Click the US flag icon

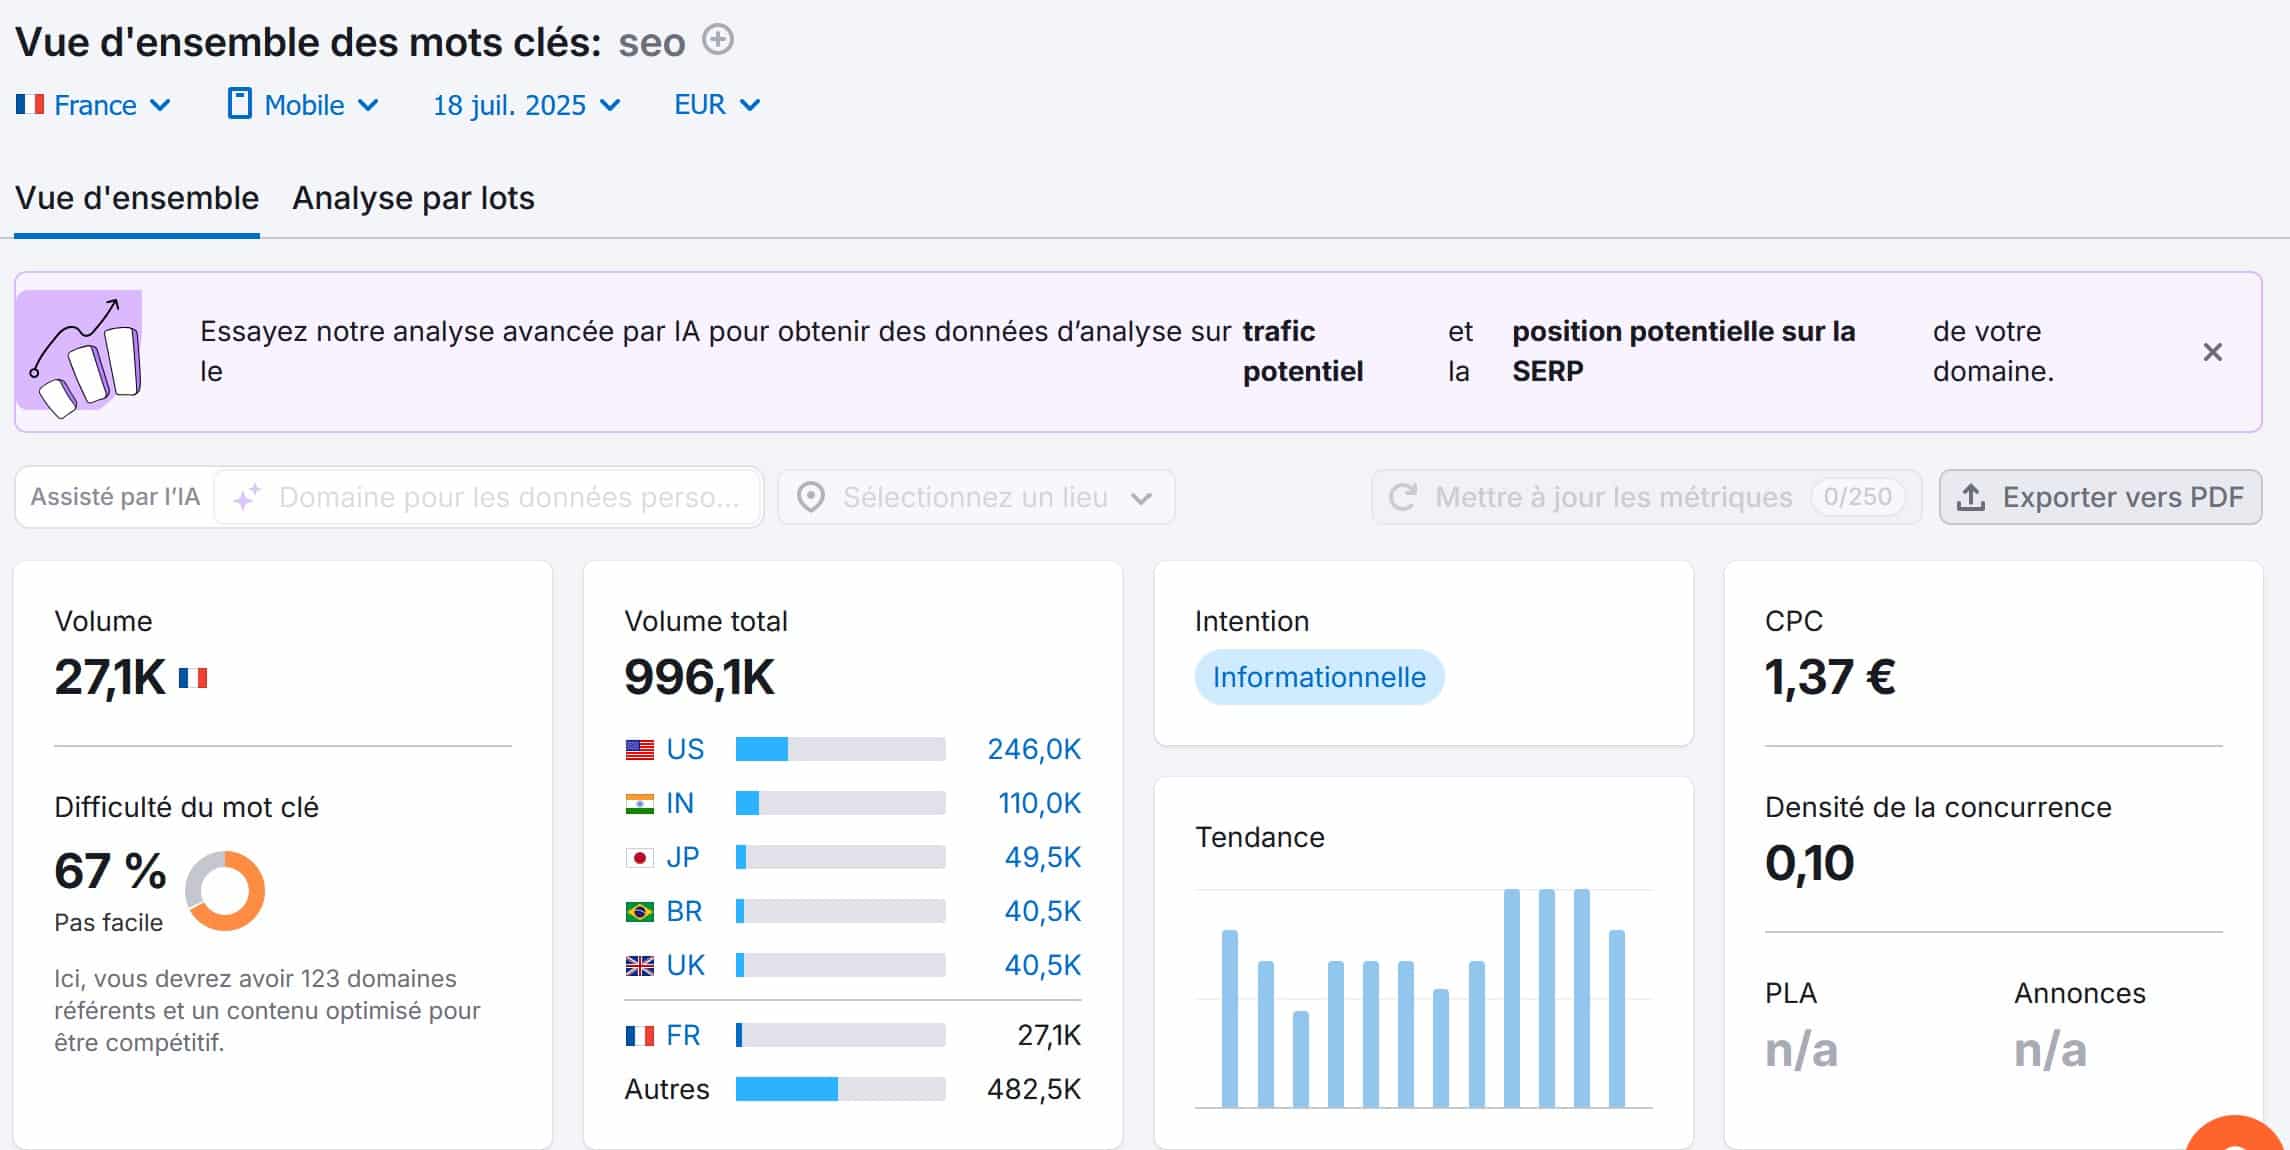click(640, 749)
